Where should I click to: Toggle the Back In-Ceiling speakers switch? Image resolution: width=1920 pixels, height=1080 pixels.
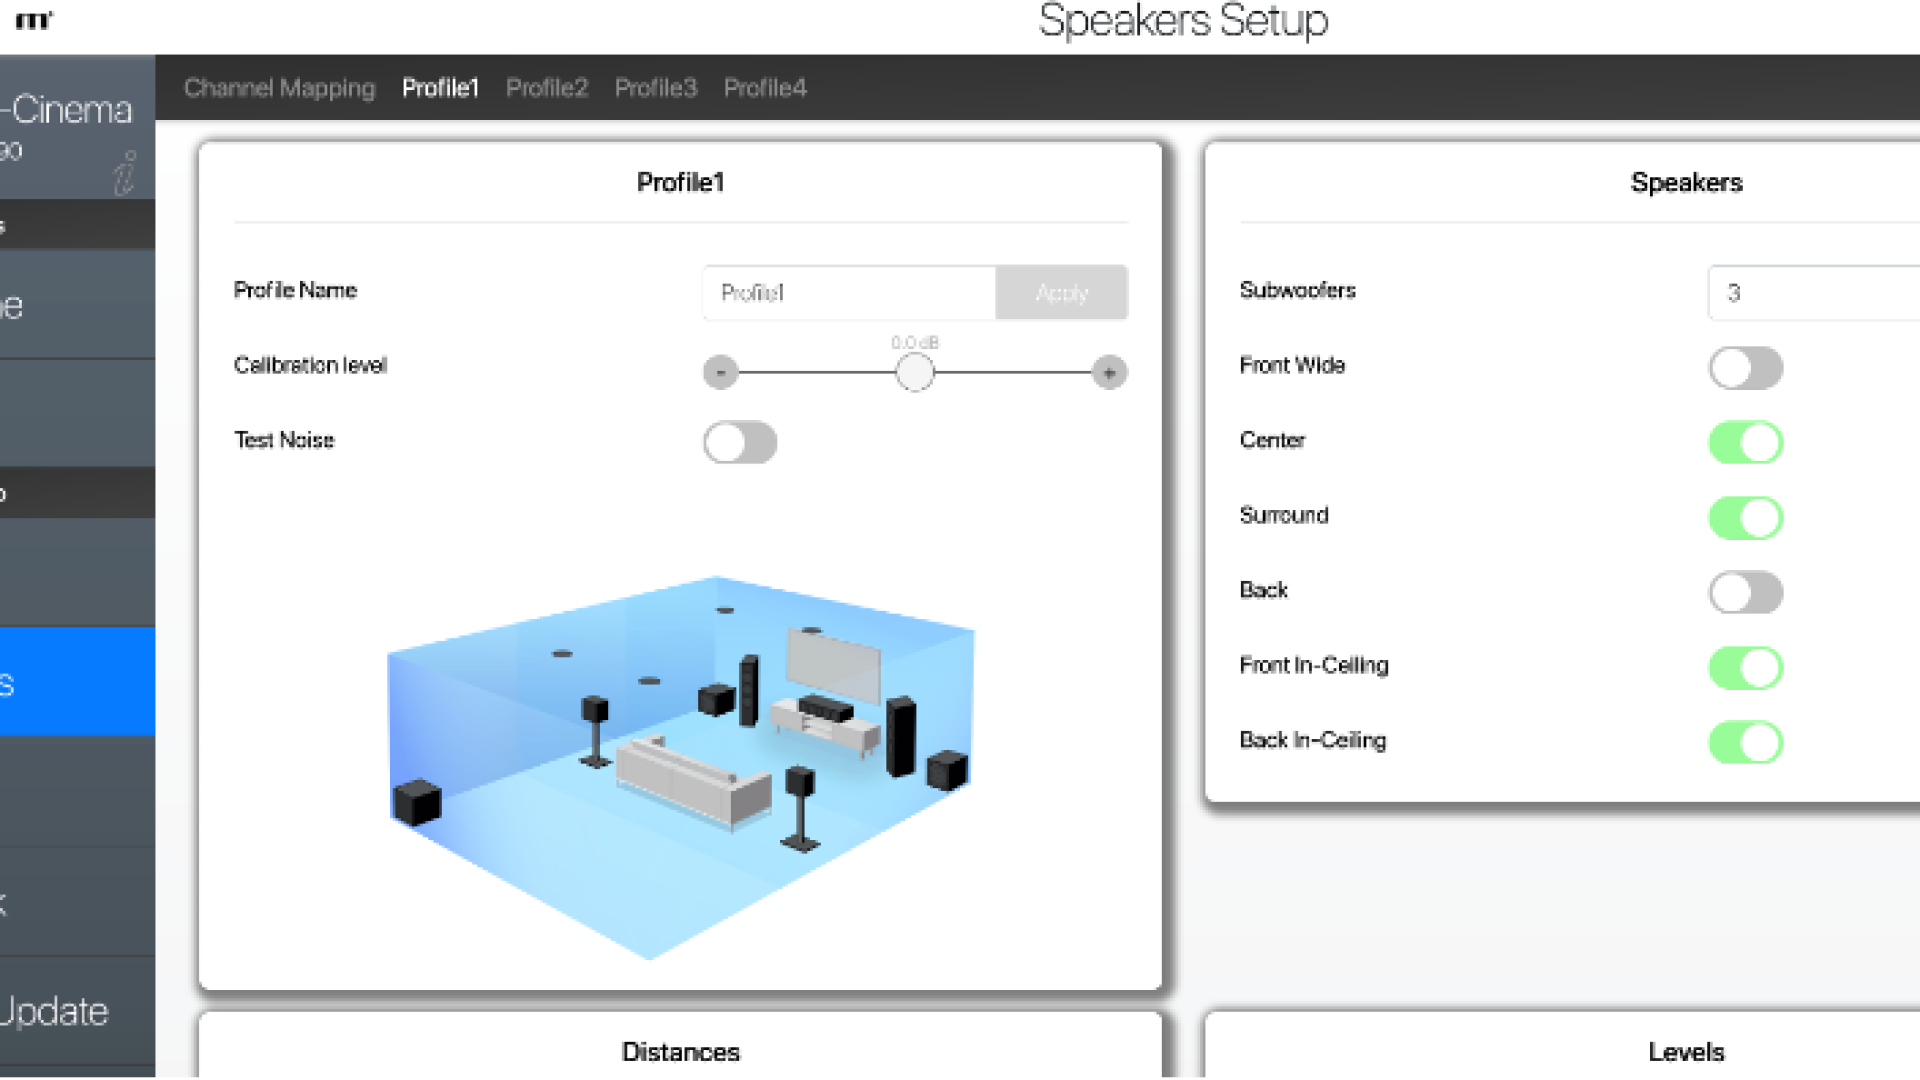[x=1746, y=743]
